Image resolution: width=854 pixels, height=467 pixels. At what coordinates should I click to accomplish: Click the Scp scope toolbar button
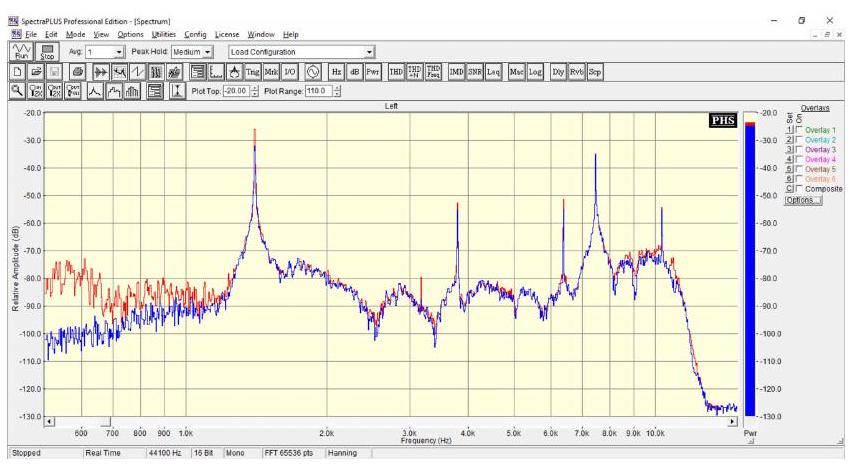coord(595,72)
